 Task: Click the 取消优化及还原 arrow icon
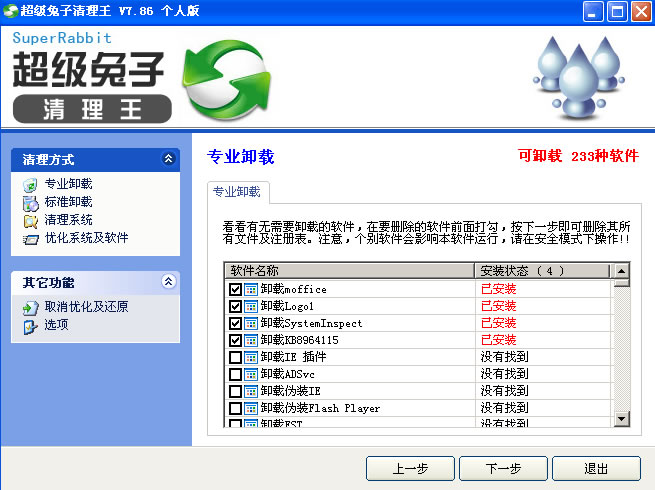tap(30, 308)
